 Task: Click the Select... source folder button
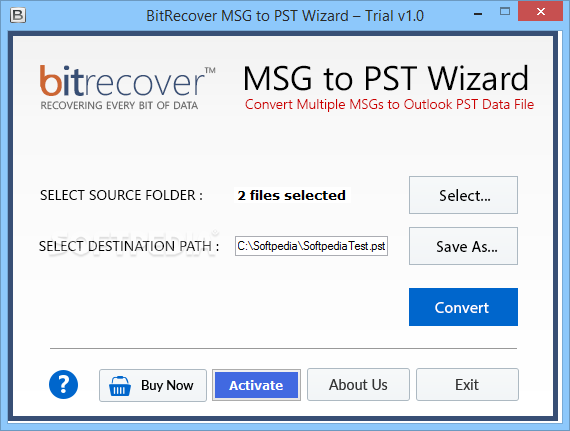(x=463, y=195)
